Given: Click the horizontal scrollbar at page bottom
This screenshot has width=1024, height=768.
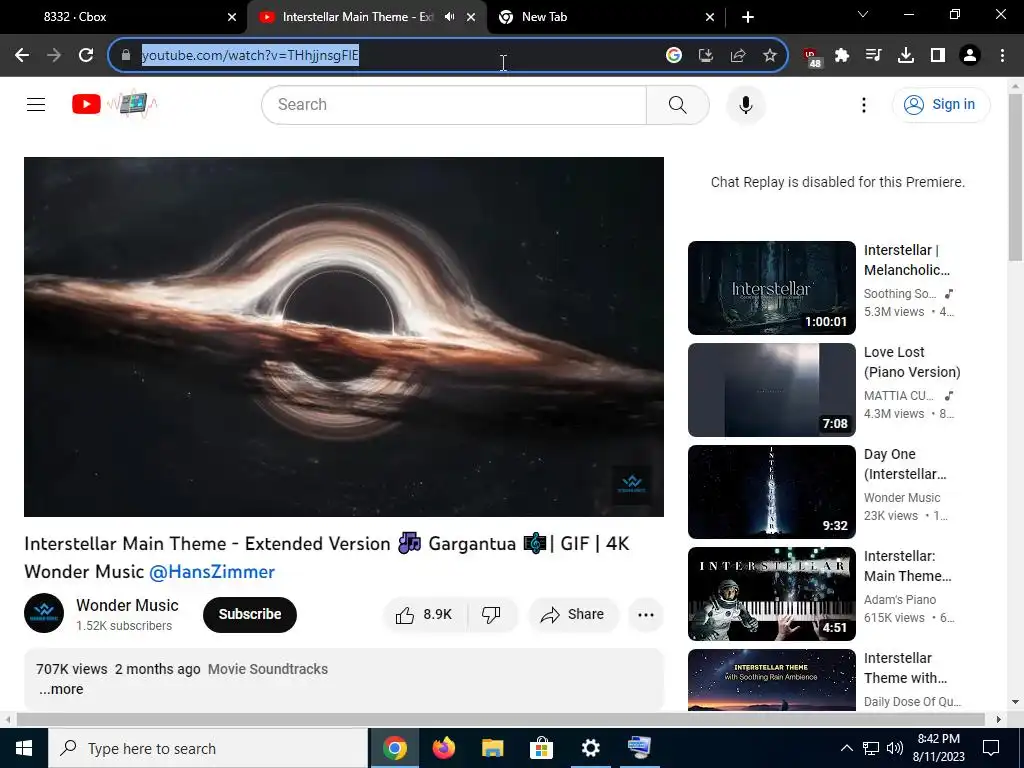Looking at the screenshot, I should pyautogui.click(x=500, y=719).
